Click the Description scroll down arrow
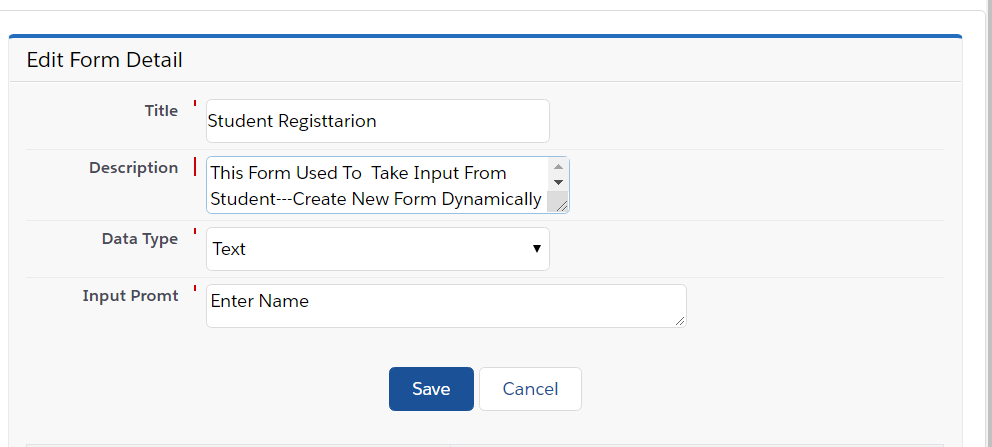Screen dimensions: 992x447 [558, 182]
